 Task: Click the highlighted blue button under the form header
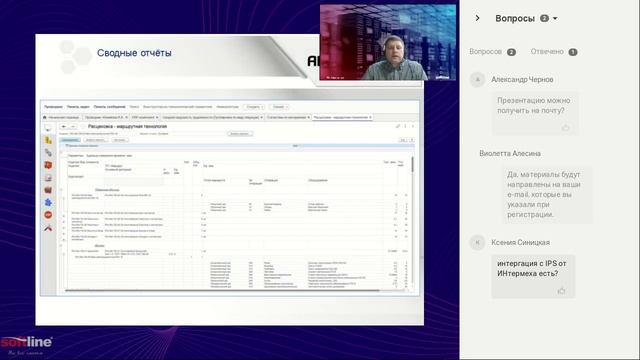(70, 140)
